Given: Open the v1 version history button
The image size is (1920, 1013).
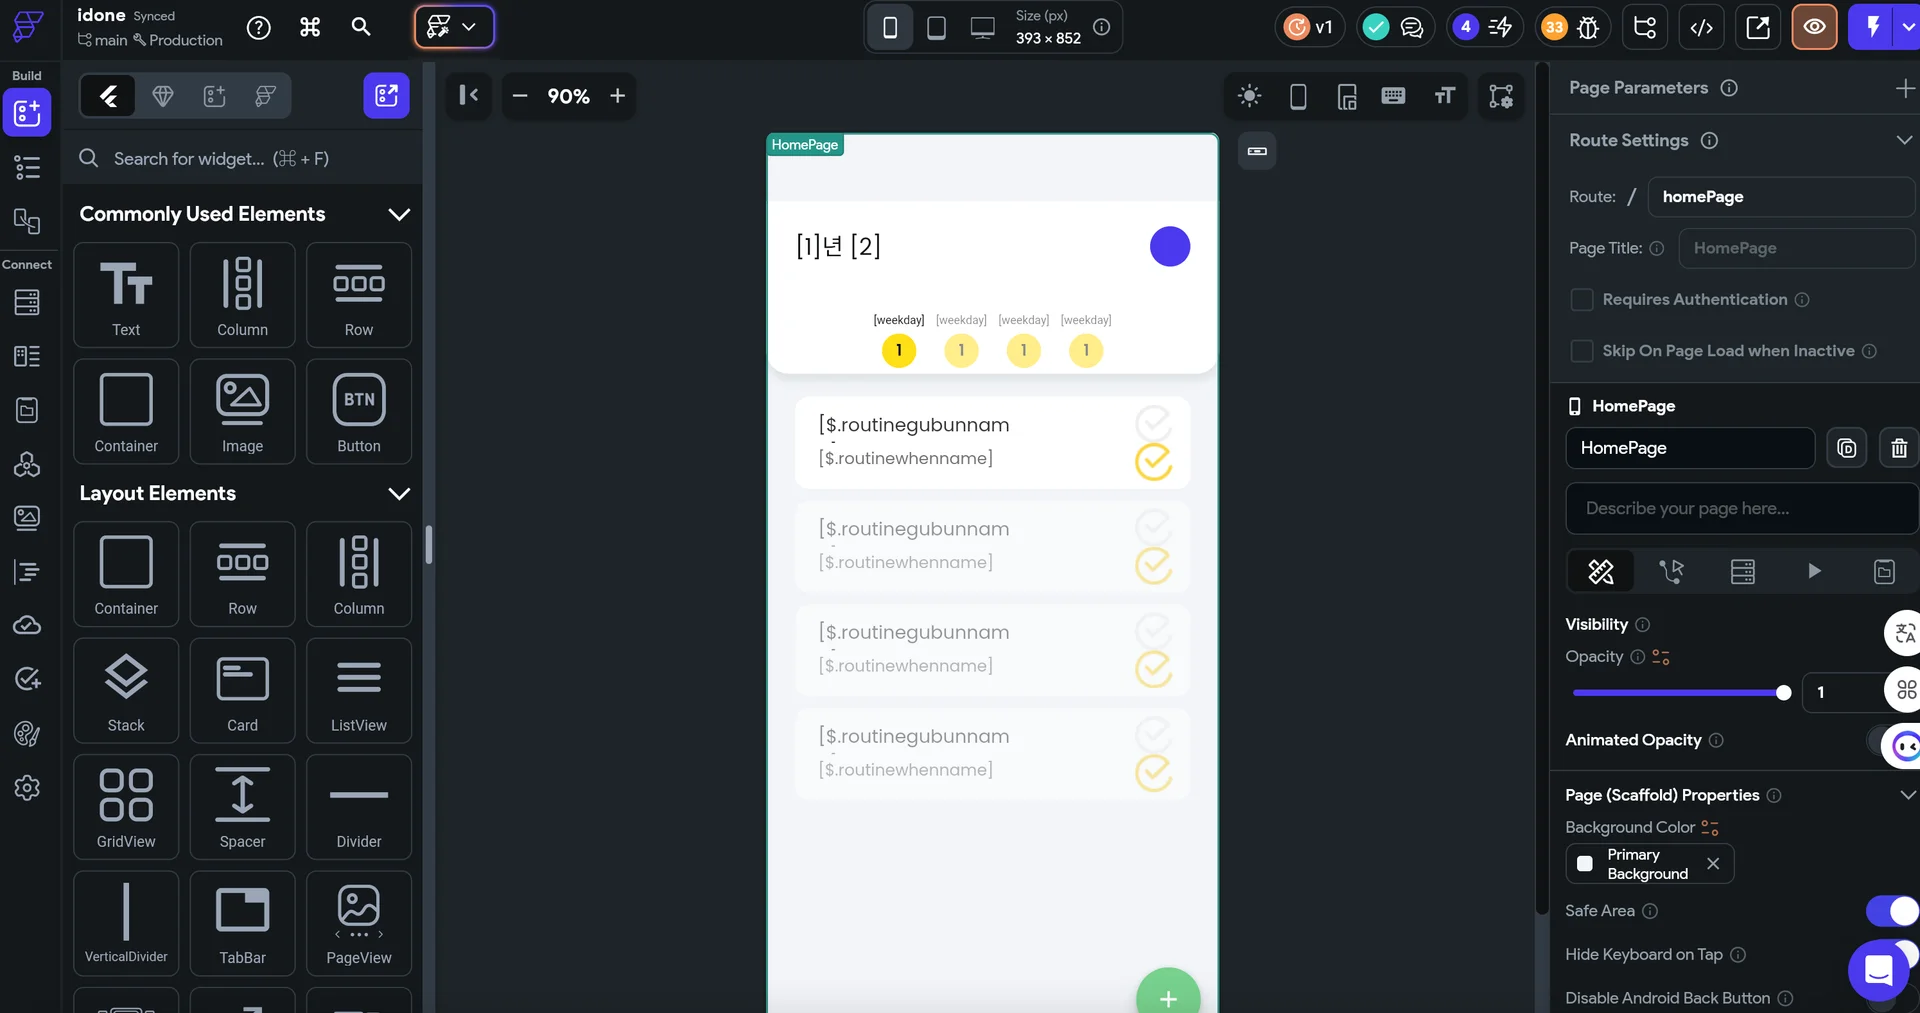Looking at the screenshot, I should click(1309, 27).
